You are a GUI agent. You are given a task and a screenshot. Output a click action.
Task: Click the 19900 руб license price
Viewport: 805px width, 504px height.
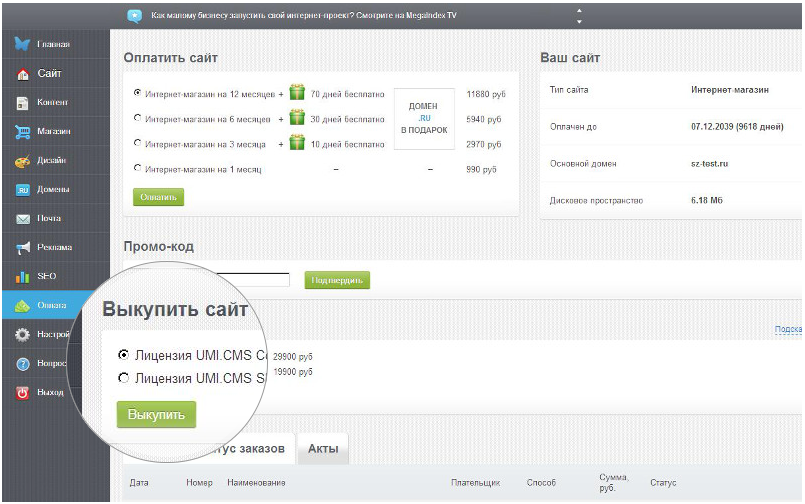pyautogui.click(x=293, y=372)
